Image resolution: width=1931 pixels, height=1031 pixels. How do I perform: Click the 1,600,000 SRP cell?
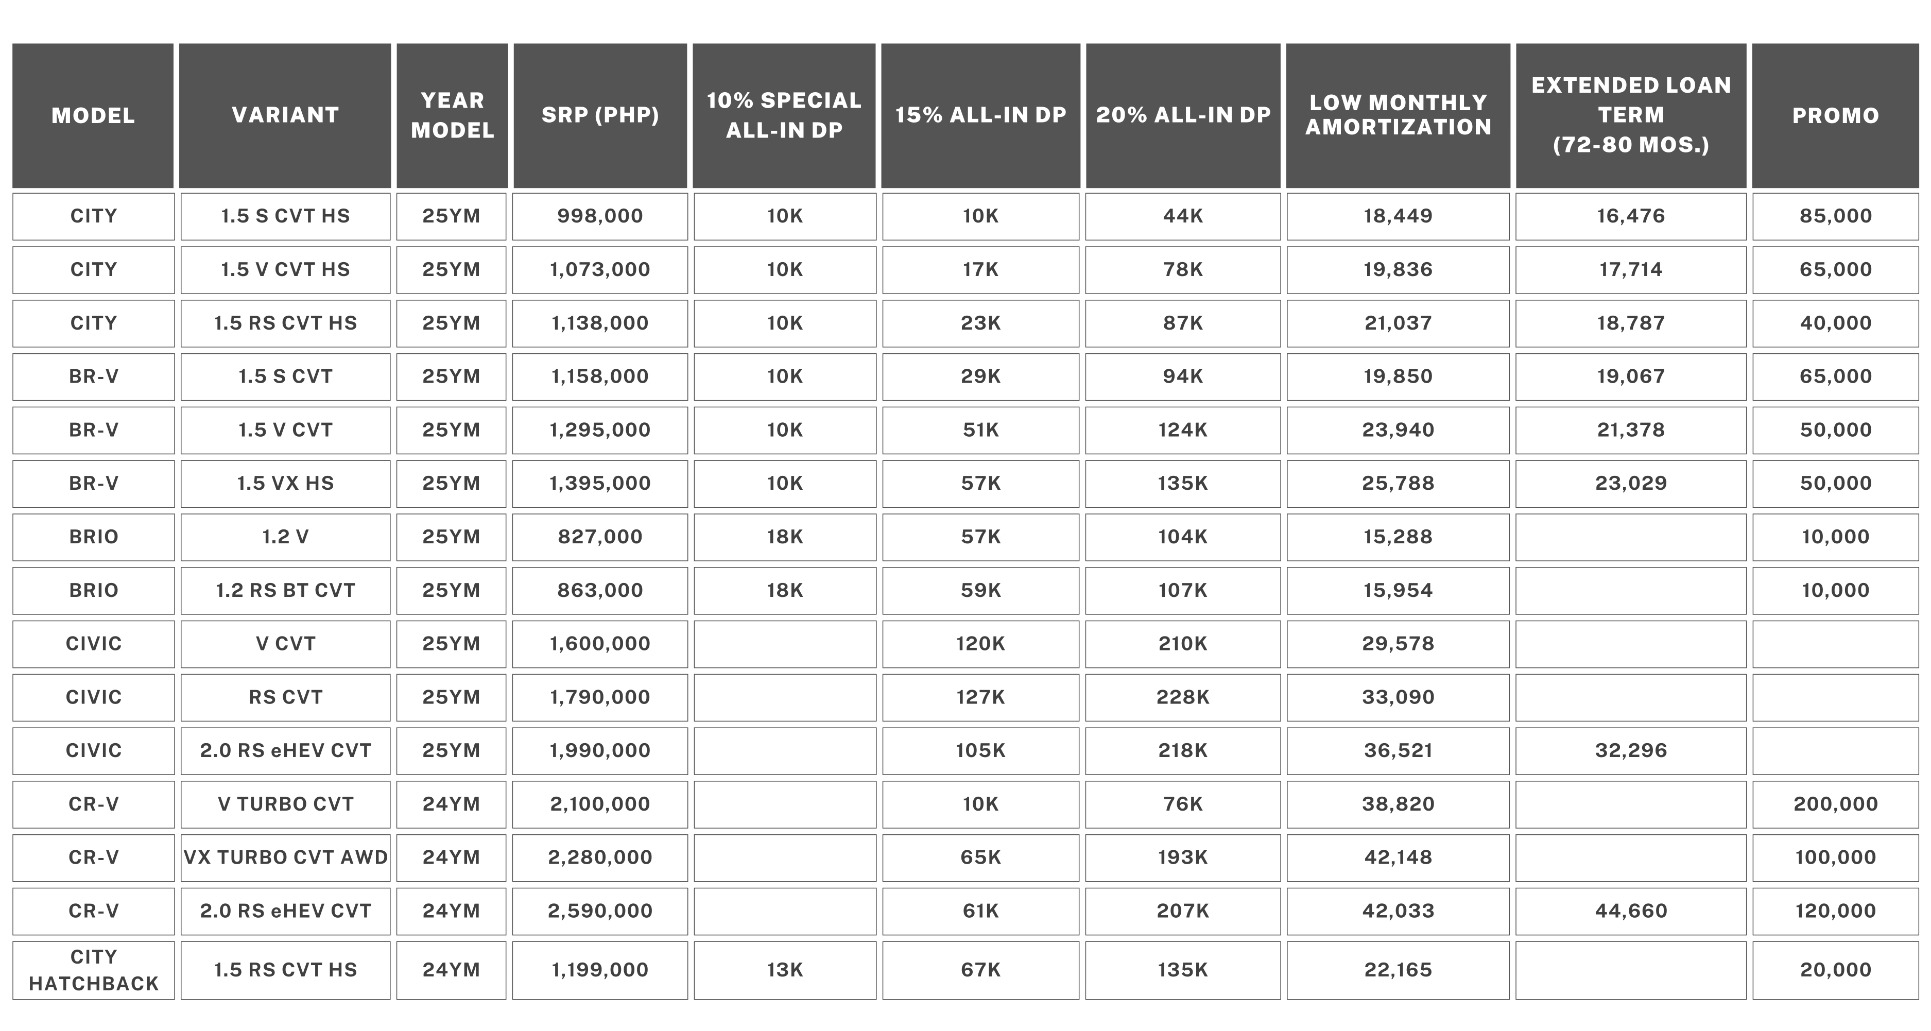click(x=600, y=644)
